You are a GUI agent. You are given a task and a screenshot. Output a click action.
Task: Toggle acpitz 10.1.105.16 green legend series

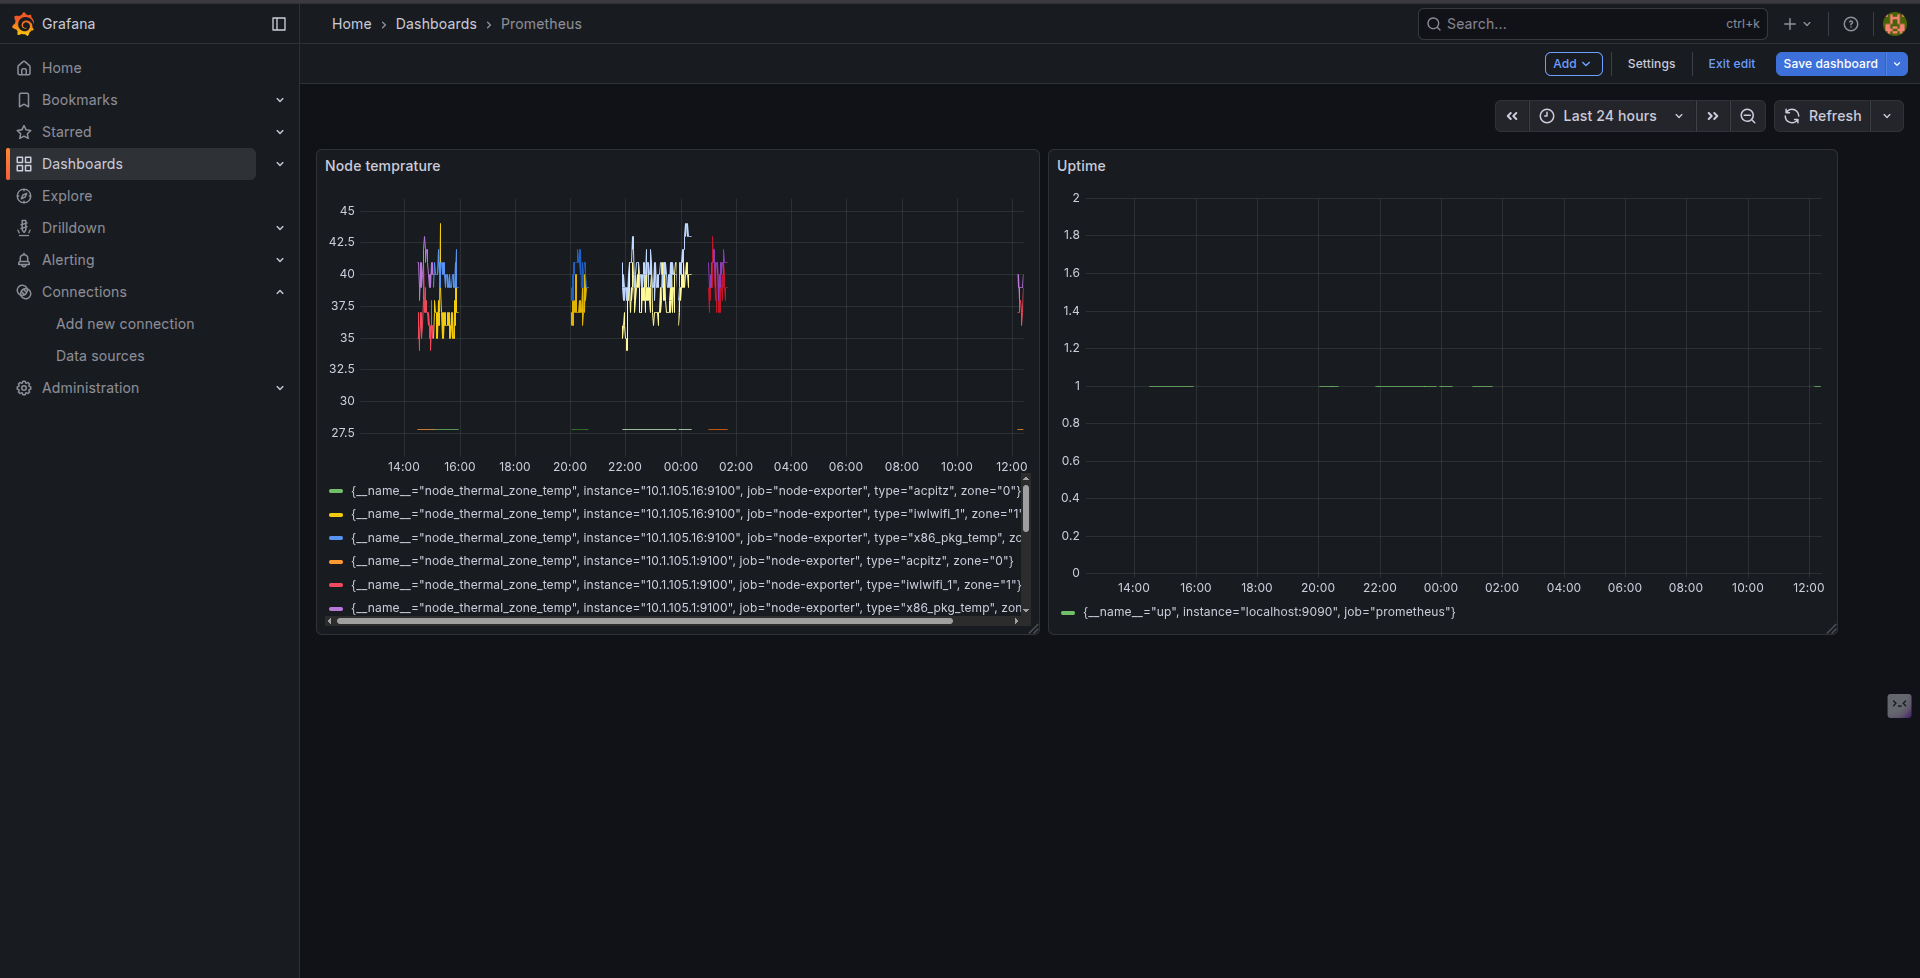685,491
